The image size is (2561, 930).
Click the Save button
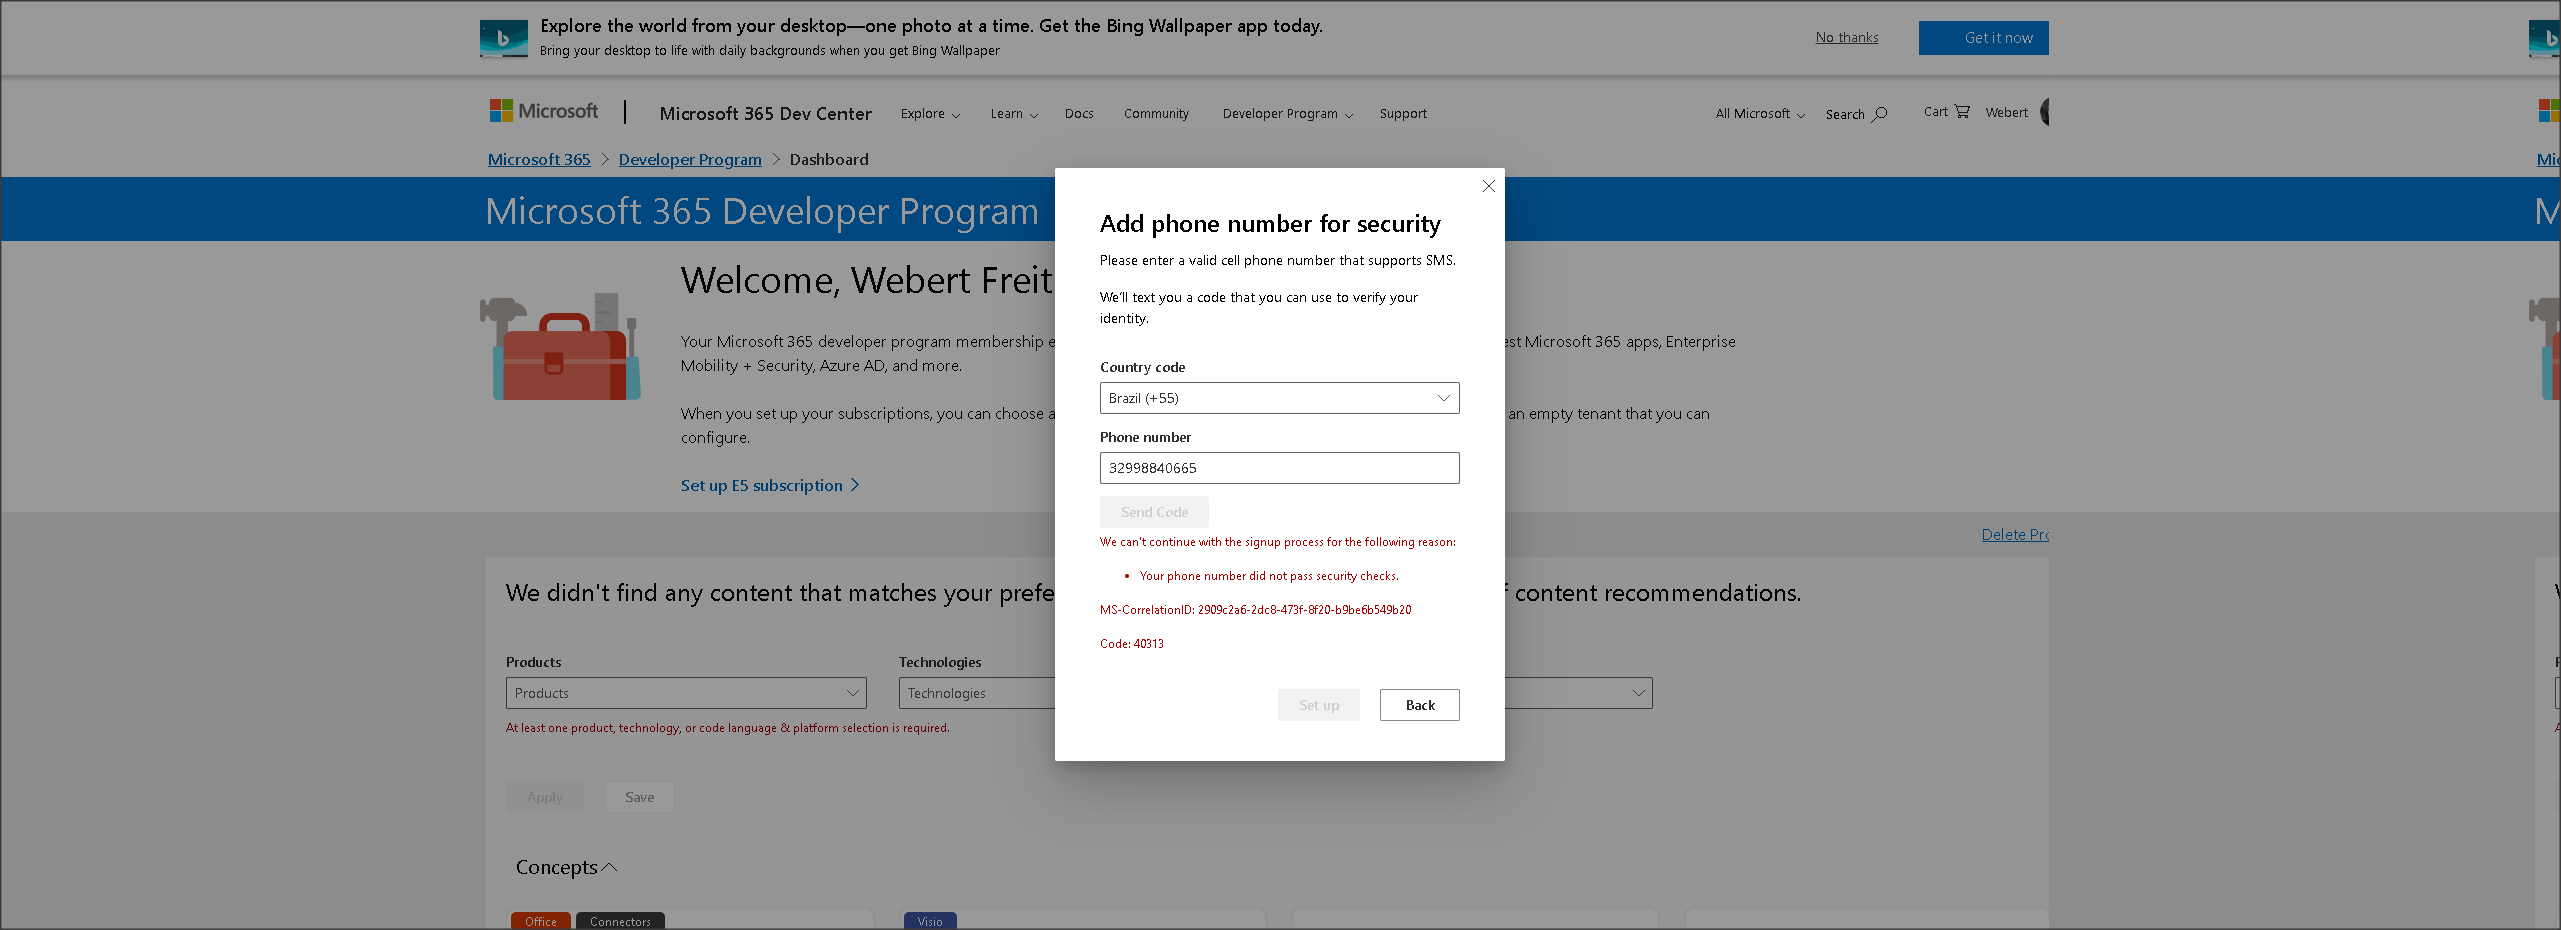(639, 797)
